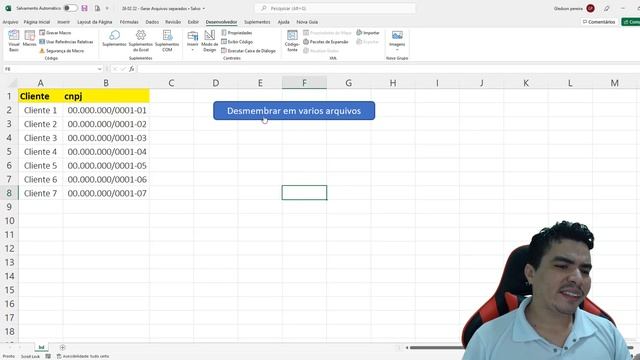The image size is (640, 360).
Task: Click the Comentários button
Action: click(599, 22)
